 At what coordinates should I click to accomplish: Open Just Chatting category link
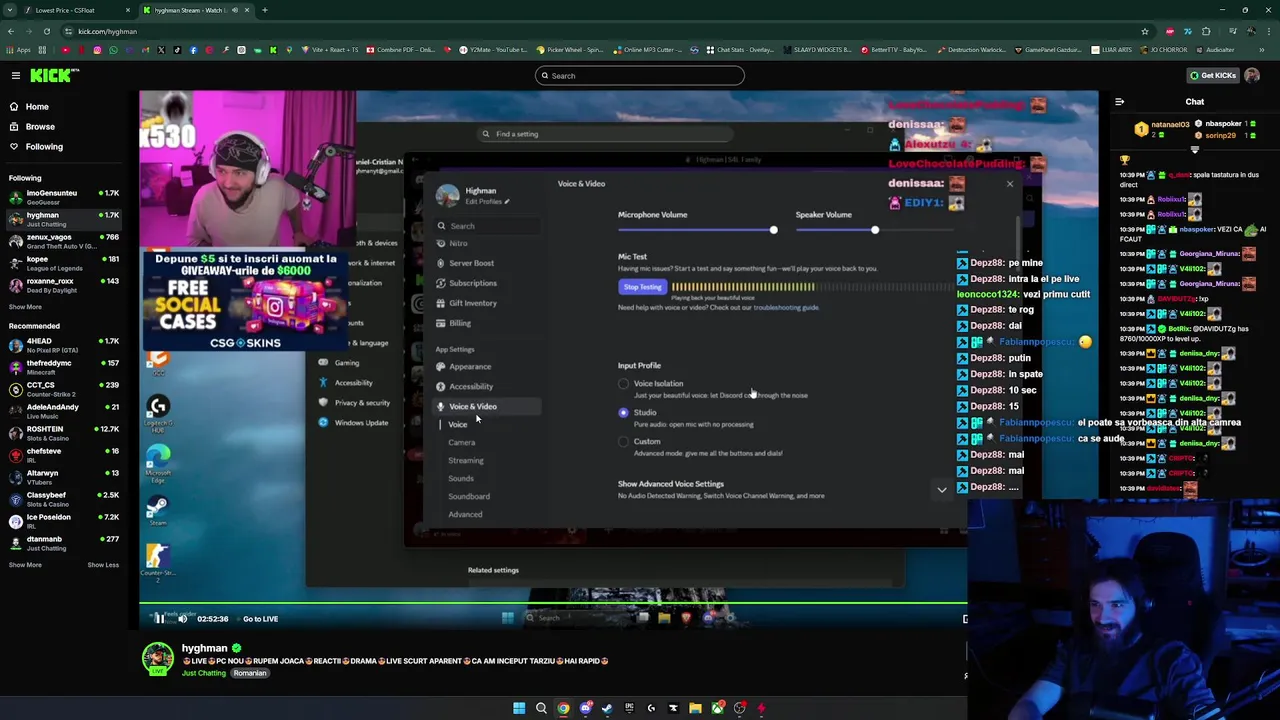tap(204, 673)
